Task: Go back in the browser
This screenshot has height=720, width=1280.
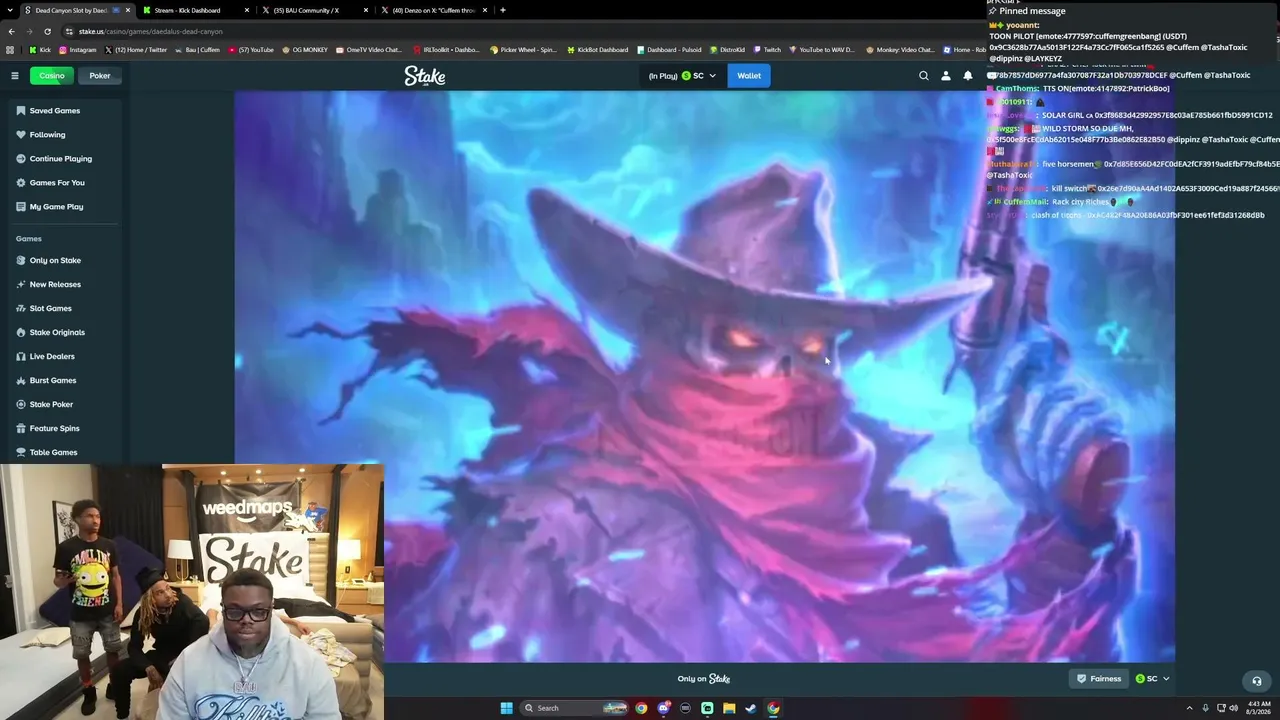Action: pos(12,31)
